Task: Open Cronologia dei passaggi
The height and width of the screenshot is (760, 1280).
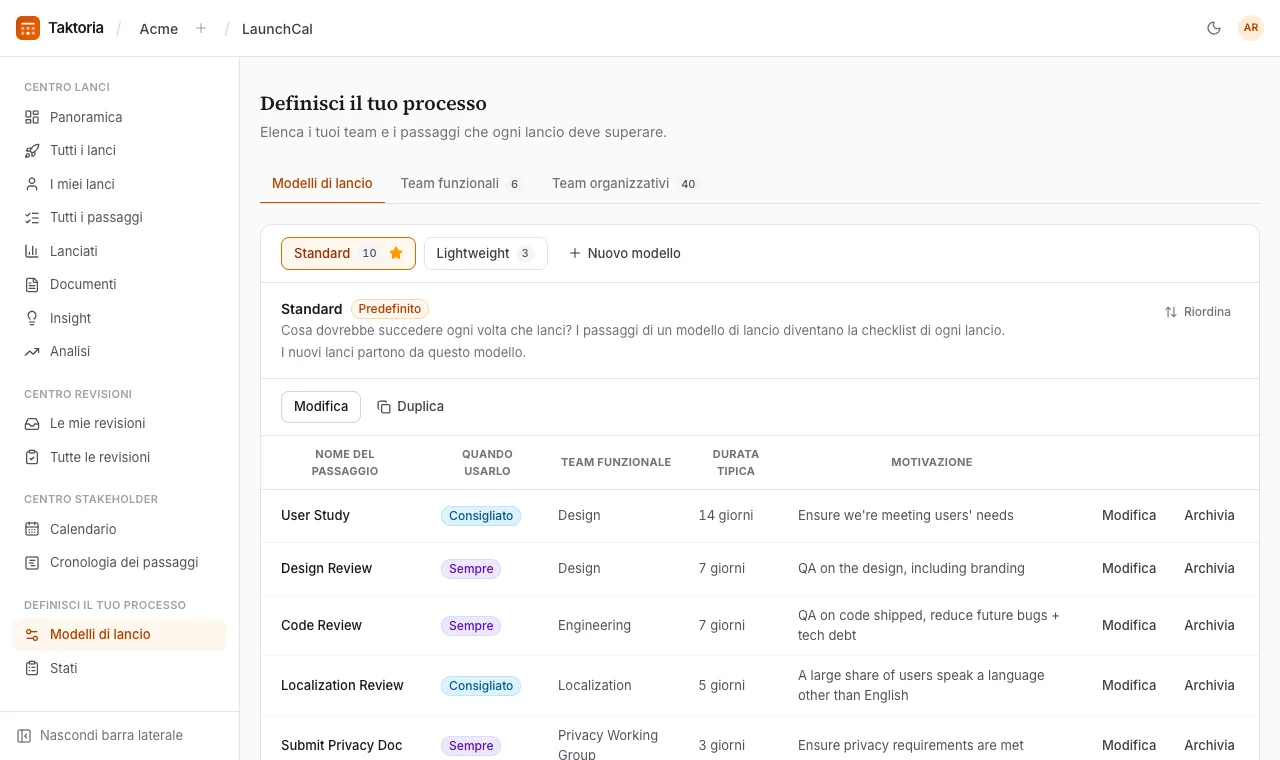Action: click(x=119, y=562)
